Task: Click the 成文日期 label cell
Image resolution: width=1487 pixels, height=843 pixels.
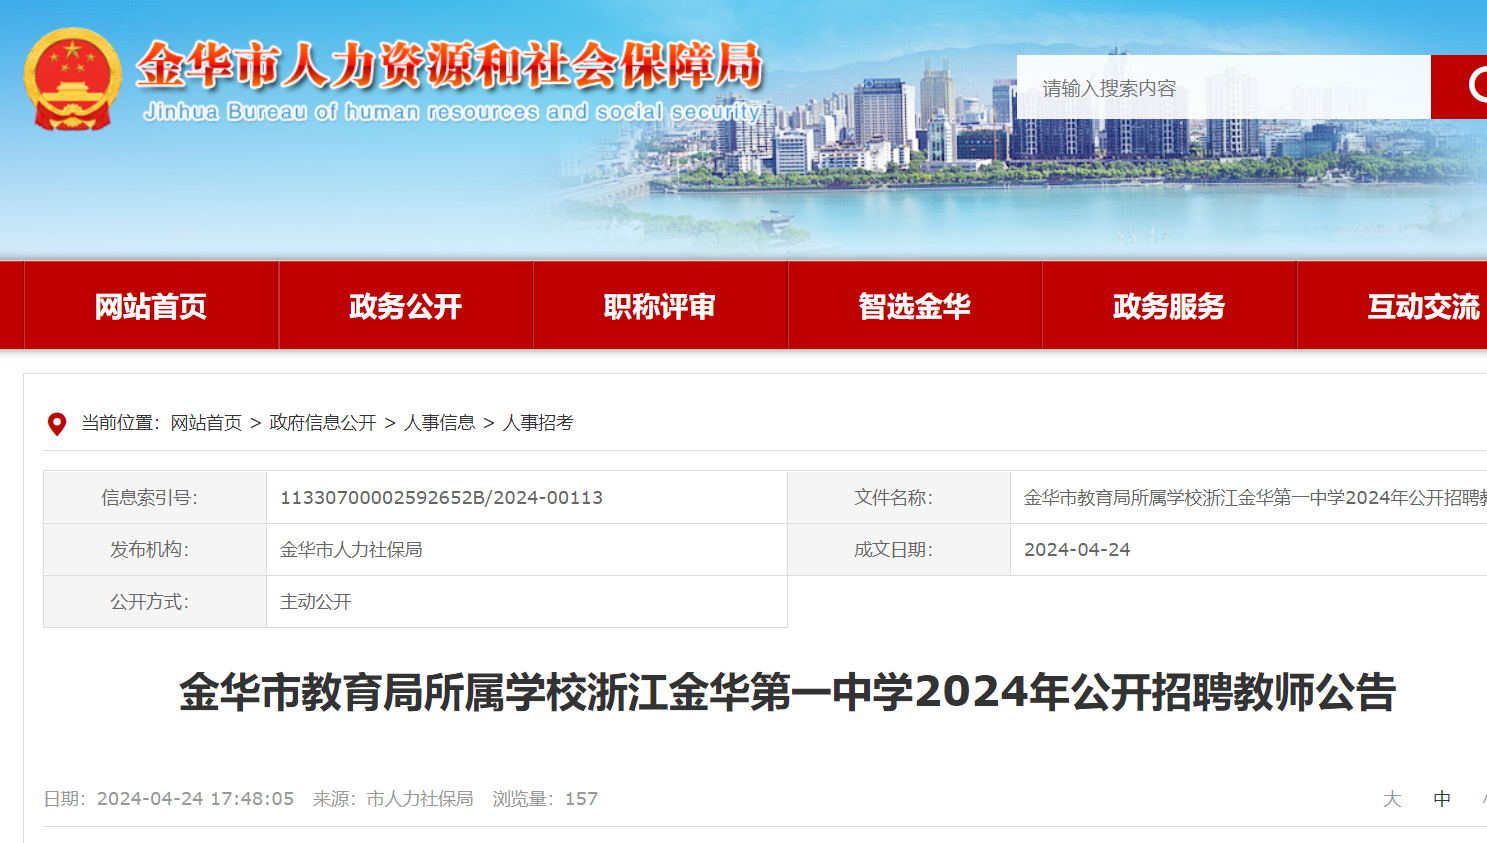Action: click(x=899, y=550)
